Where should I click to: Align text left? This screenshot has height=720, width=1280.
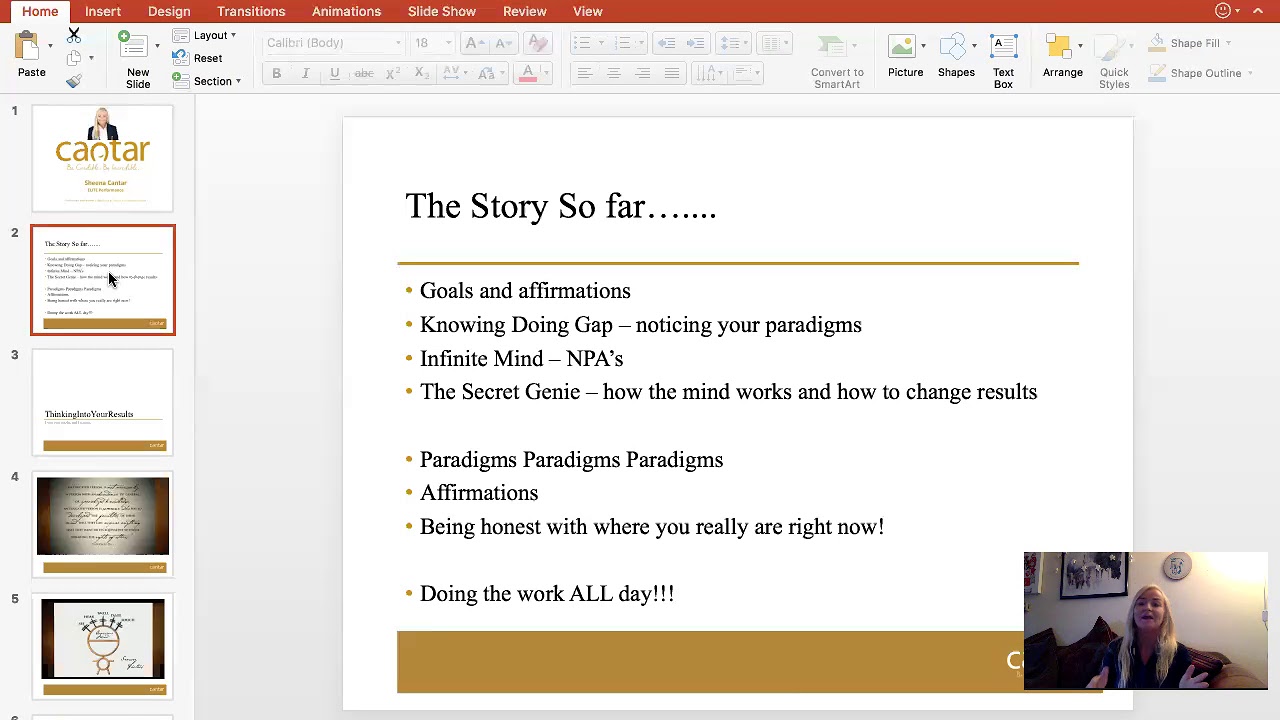click(585, 73)
